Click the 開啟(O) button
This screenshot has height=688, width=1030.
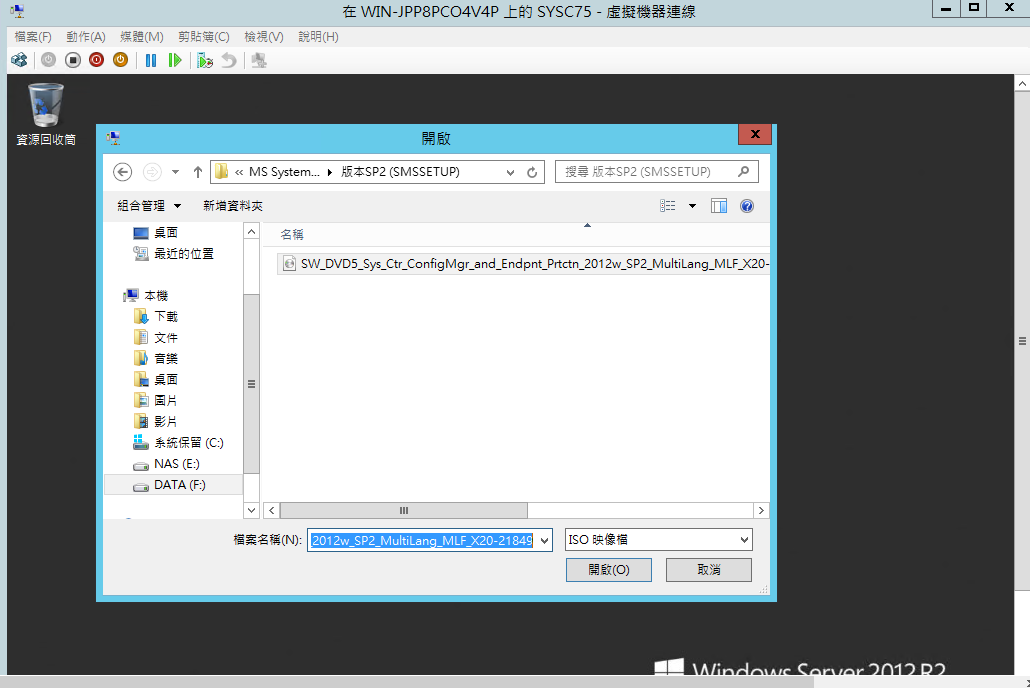[609, 570]
